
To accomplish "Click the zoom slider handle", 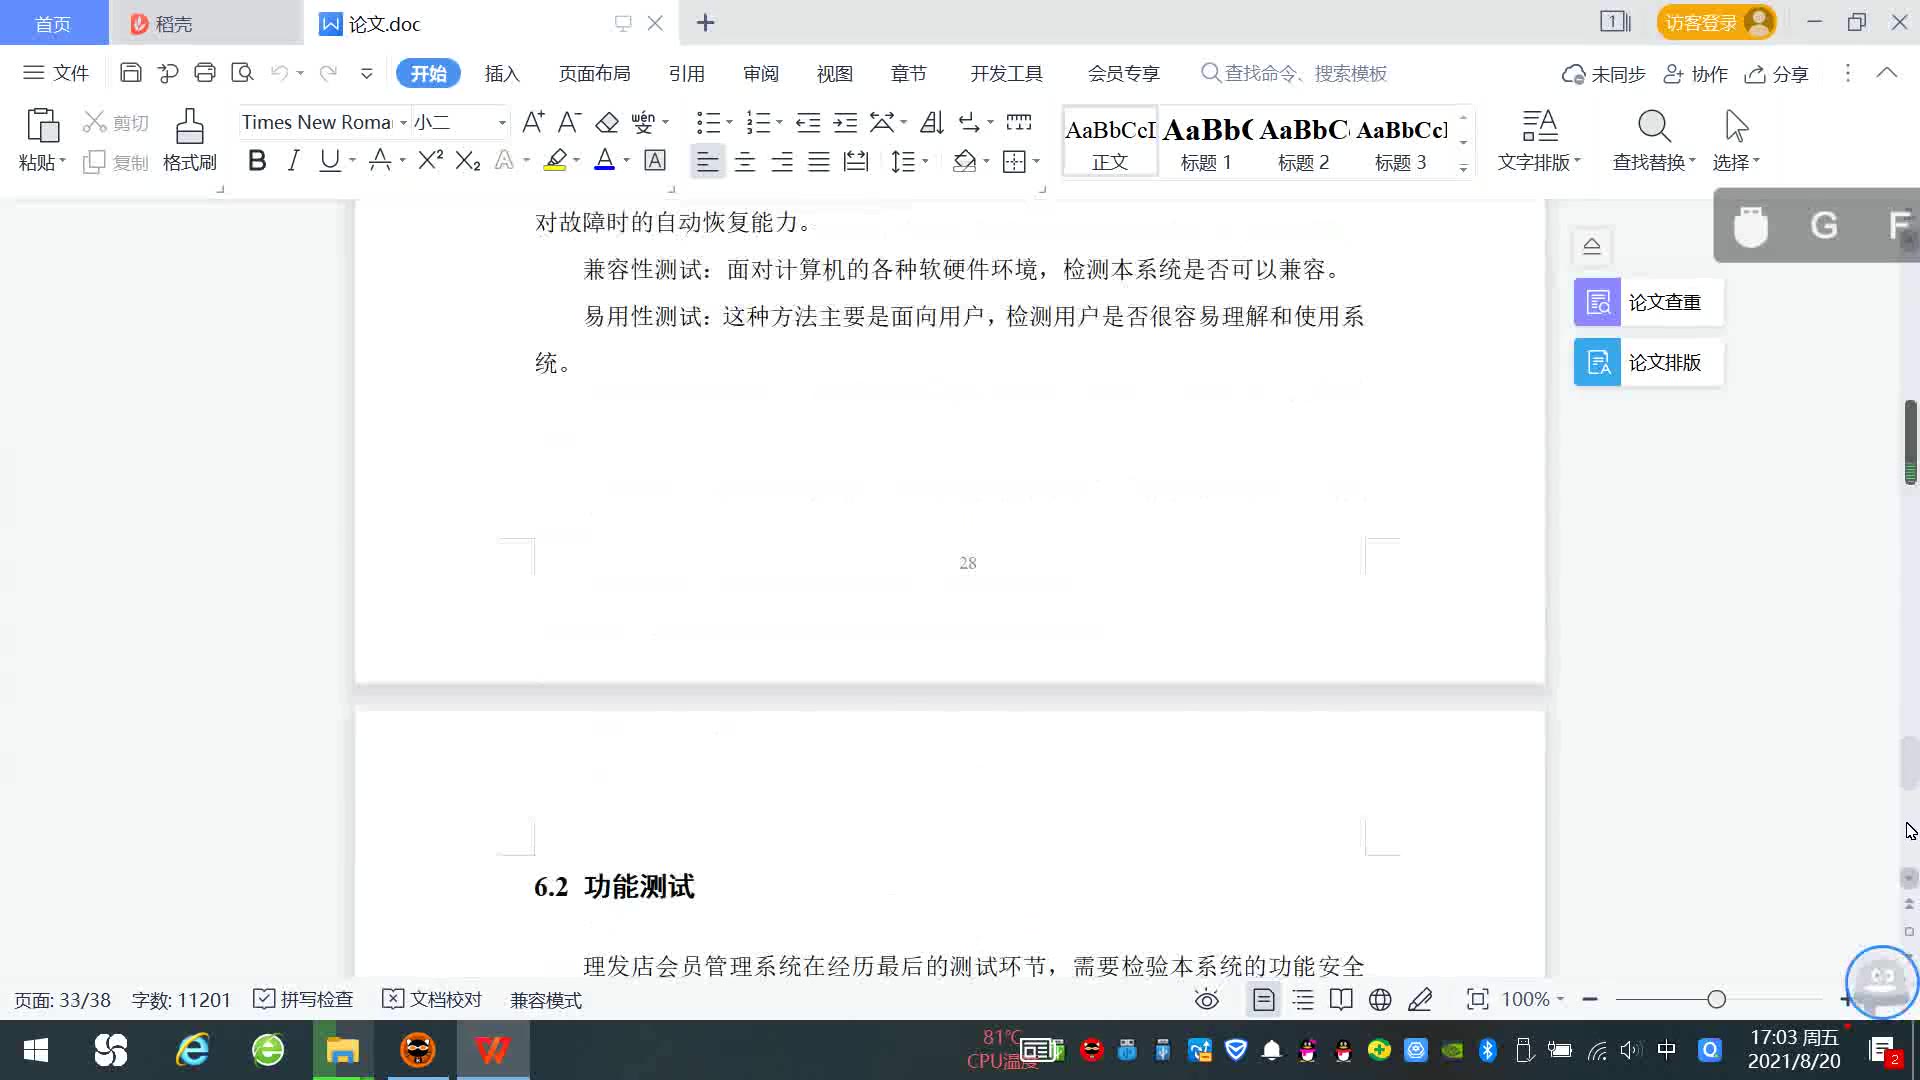I will (x=1717, y=1000).
